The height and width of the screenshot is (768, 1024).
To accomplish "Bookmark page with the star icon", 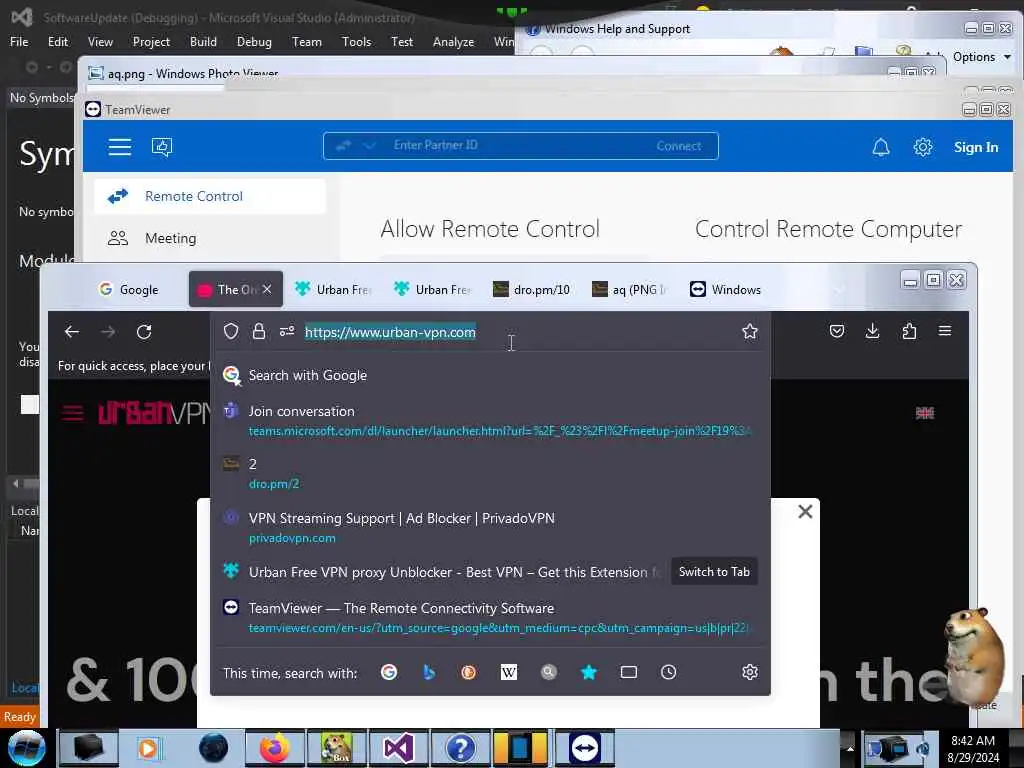I will tap(750, 331).
